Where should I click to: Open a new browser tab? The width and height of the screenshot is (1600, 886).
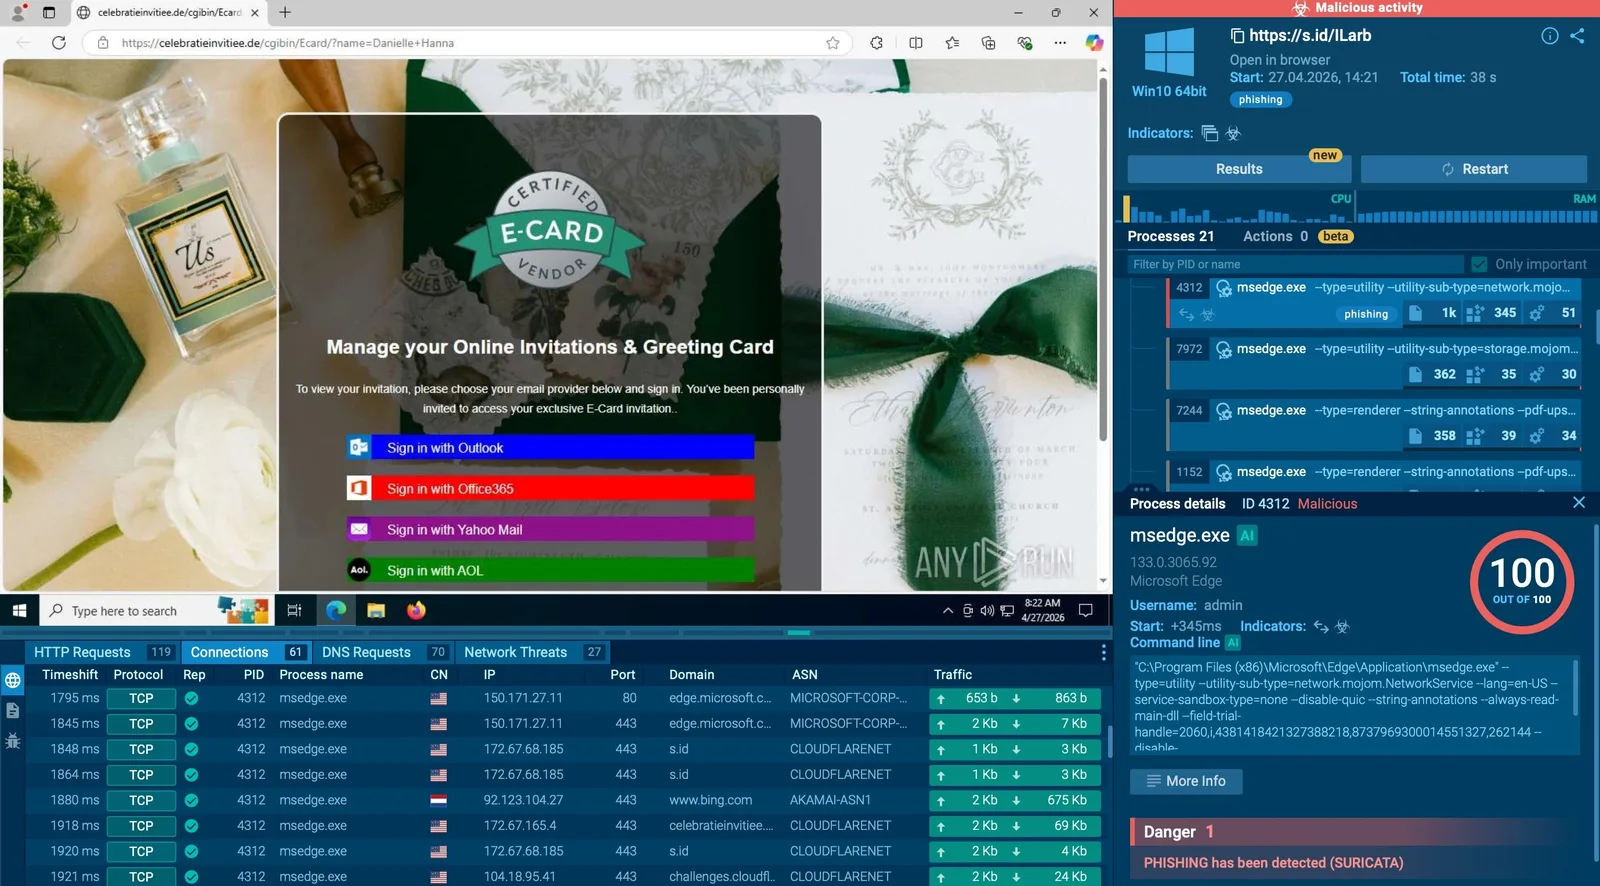point(285,12)
